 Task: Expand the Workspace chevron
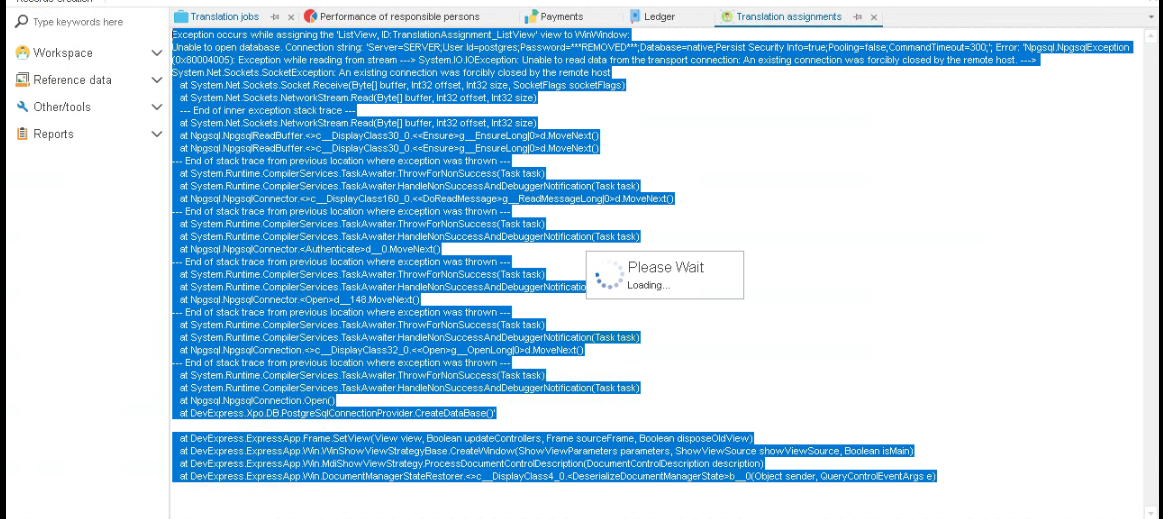(x=157, y=53)
